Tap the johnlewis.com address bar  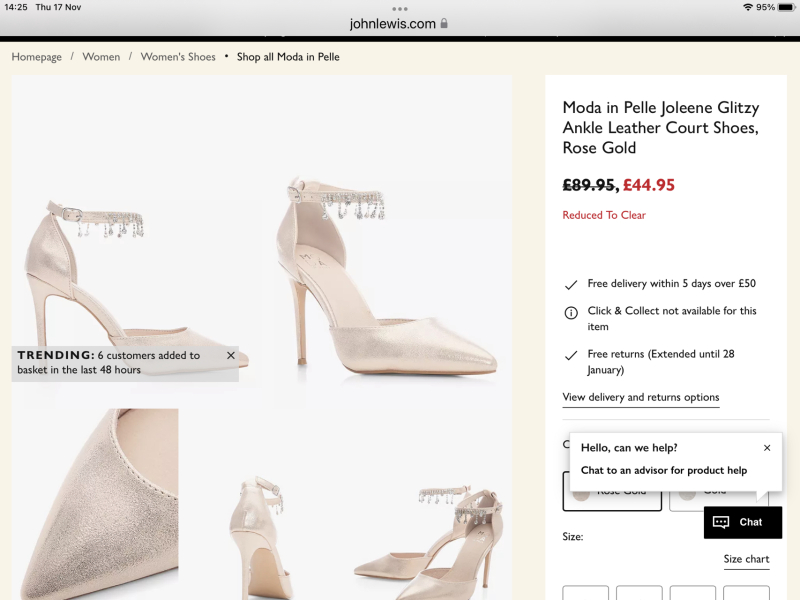[393, 23]
